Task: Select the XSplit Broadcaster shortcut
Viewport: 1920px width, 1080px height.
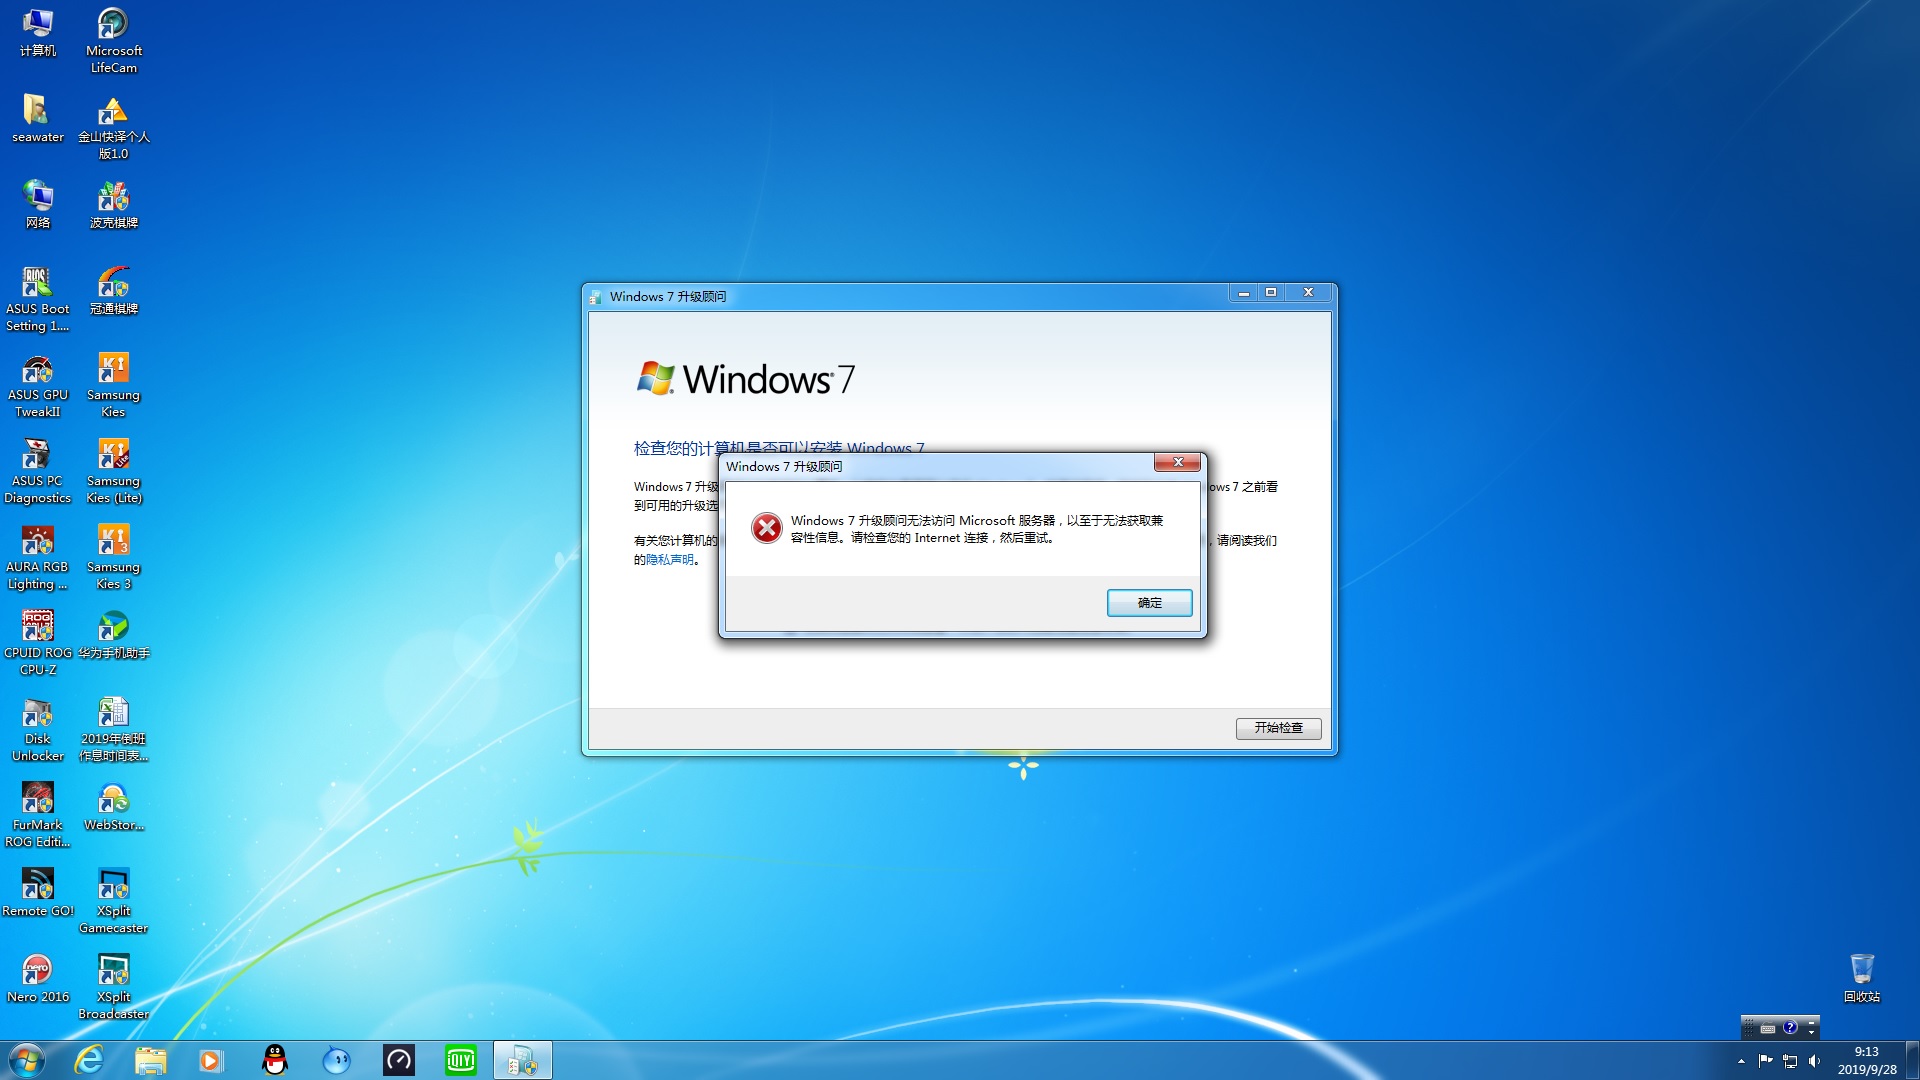Action: pyautogui.click(x=113, y=987)
